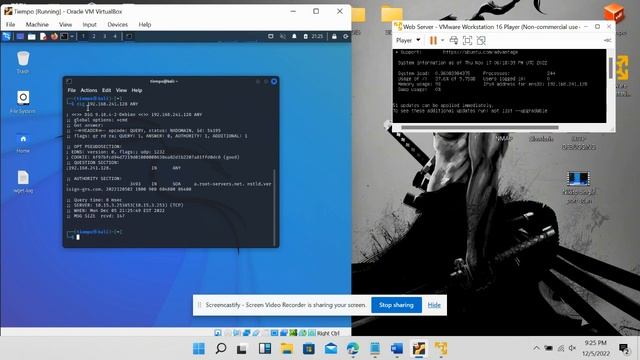Open Help menu in Kali terminal
The height and width of the screenshot is (360, 640).
137,90
